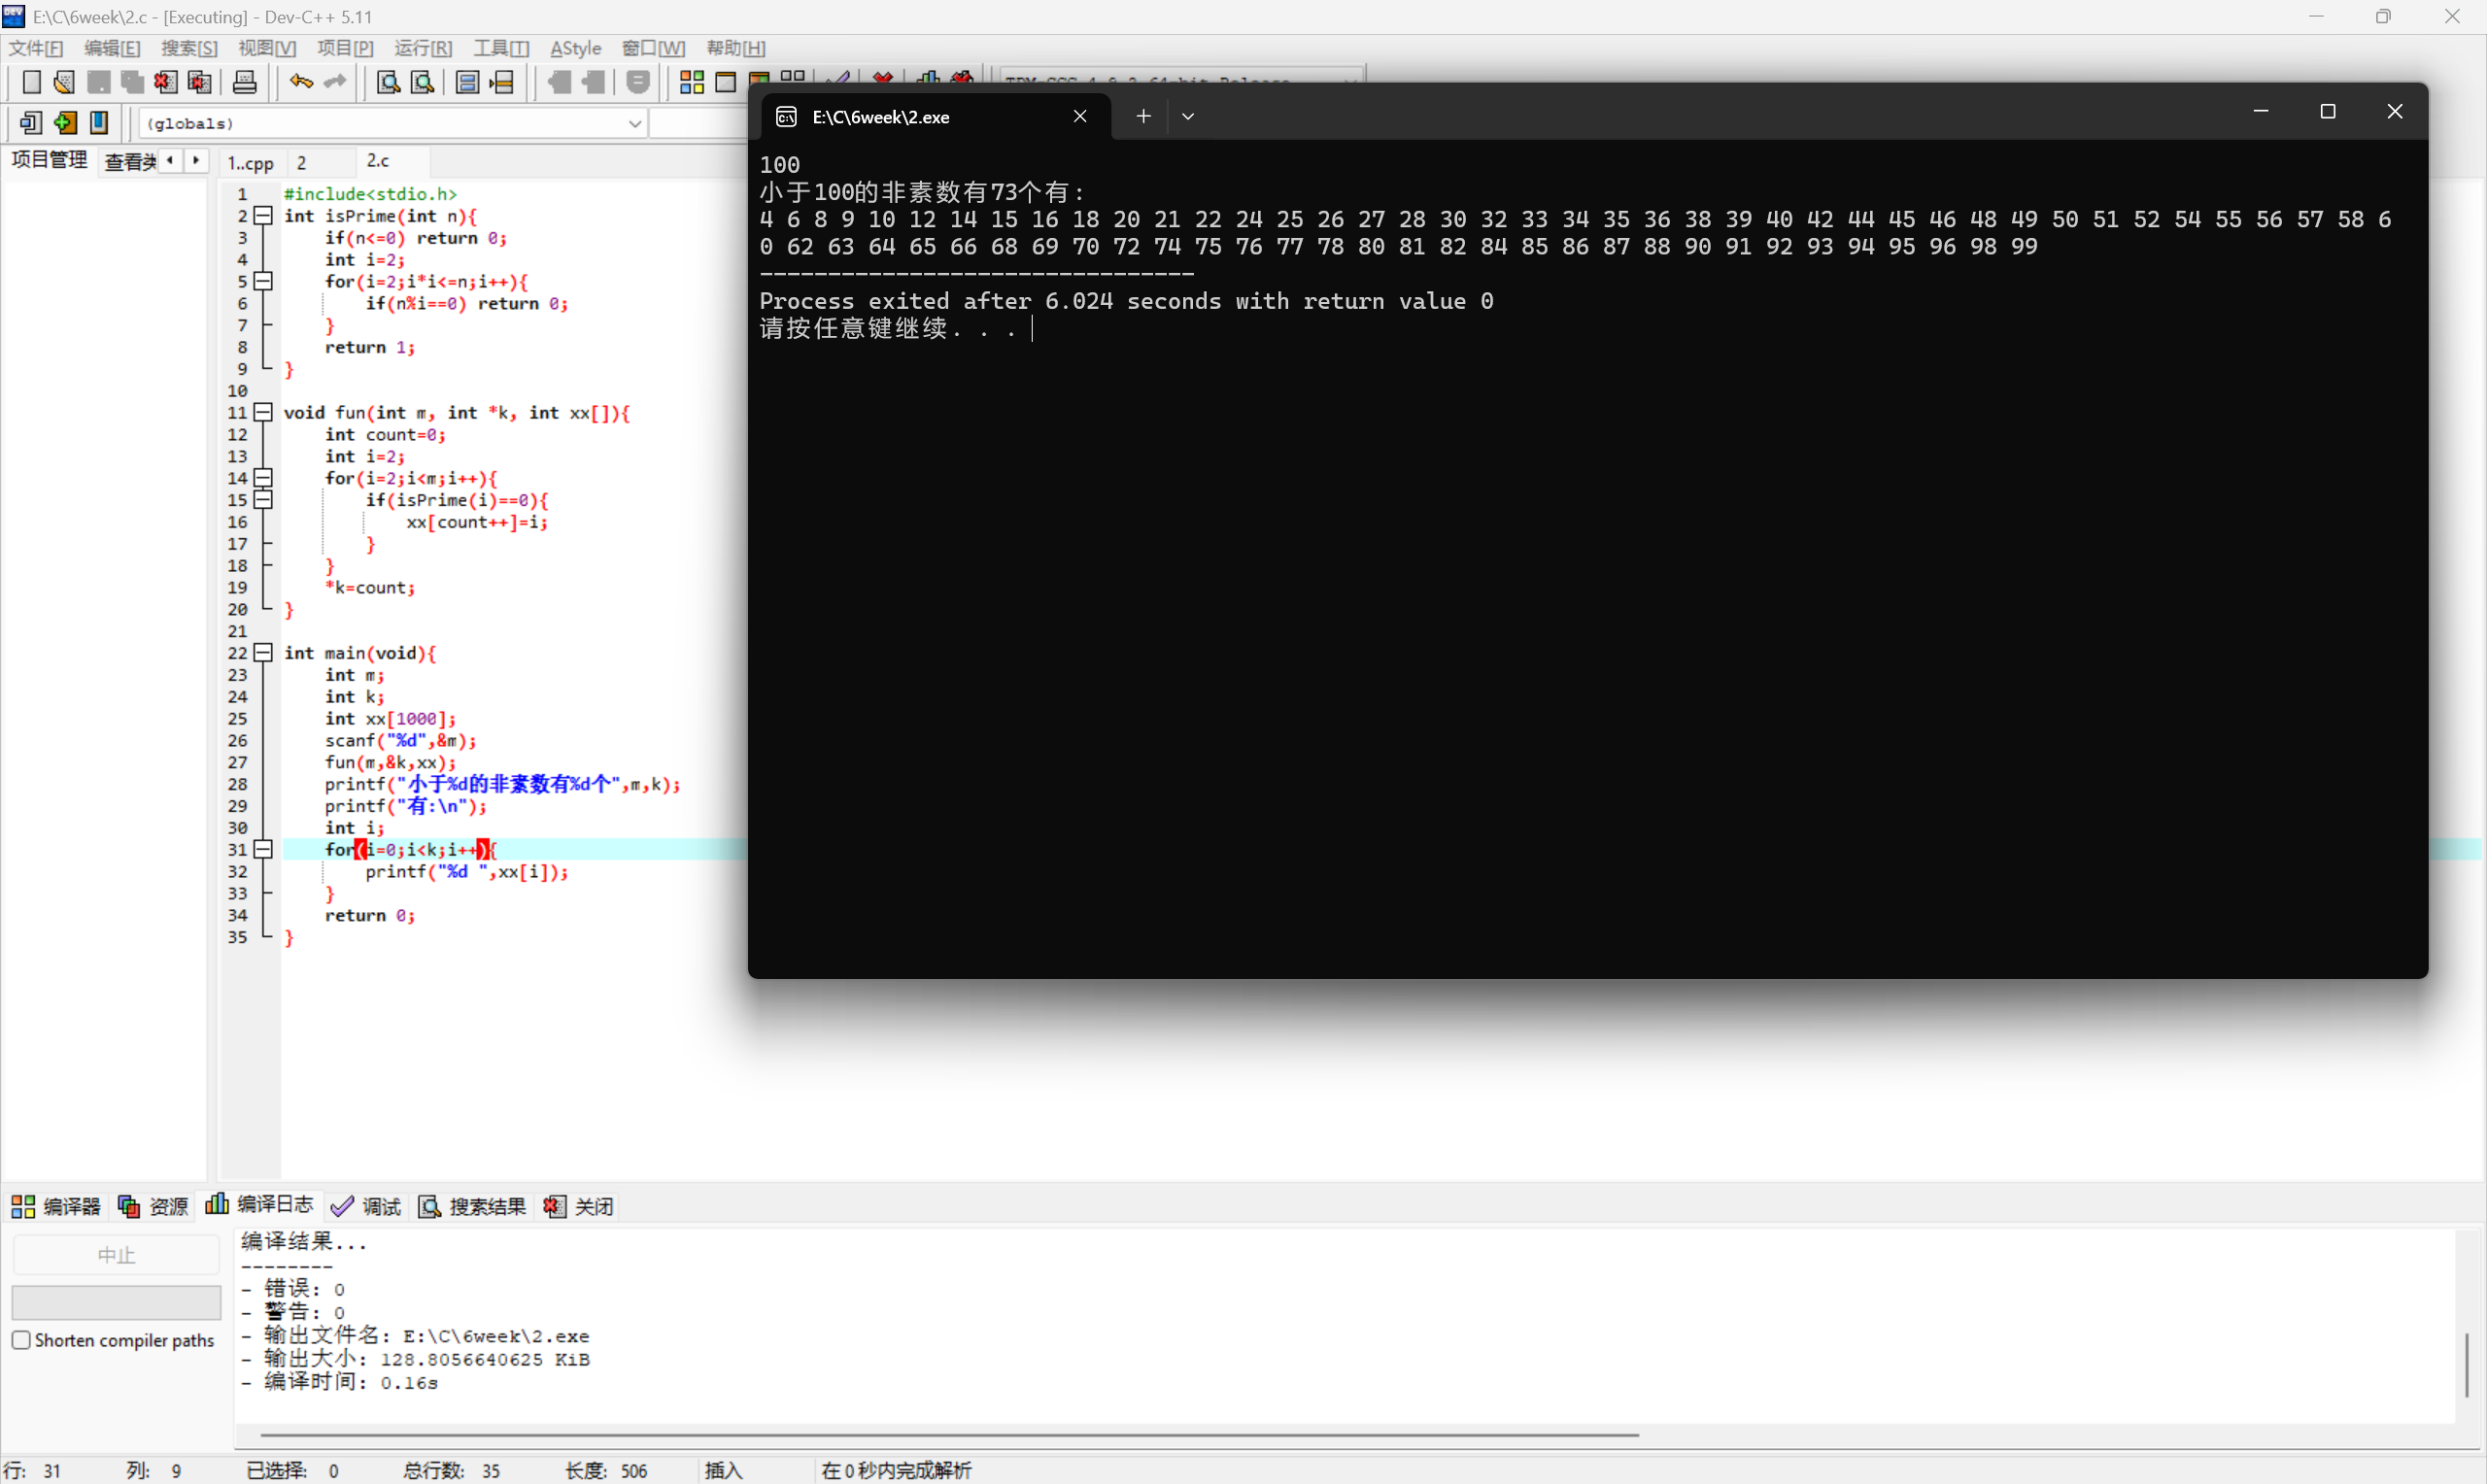This screenshot has width=2487, height=1484.
Task: Click the Open file icon
Action: pyautogui.click(x=64, y=82)
